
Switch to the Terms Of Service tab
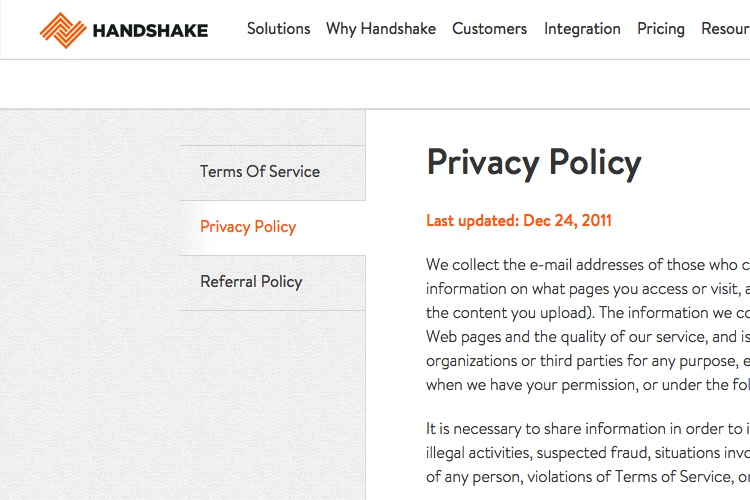(273, 173)
